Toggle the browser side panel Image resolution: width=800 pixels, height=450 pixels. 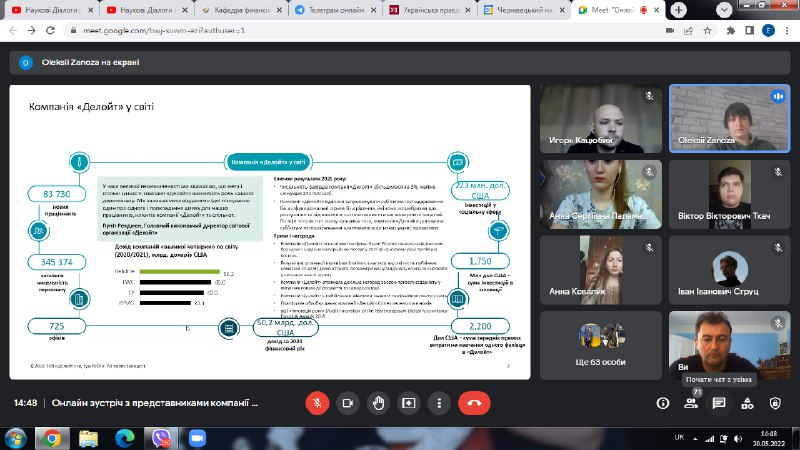(749, 31)
